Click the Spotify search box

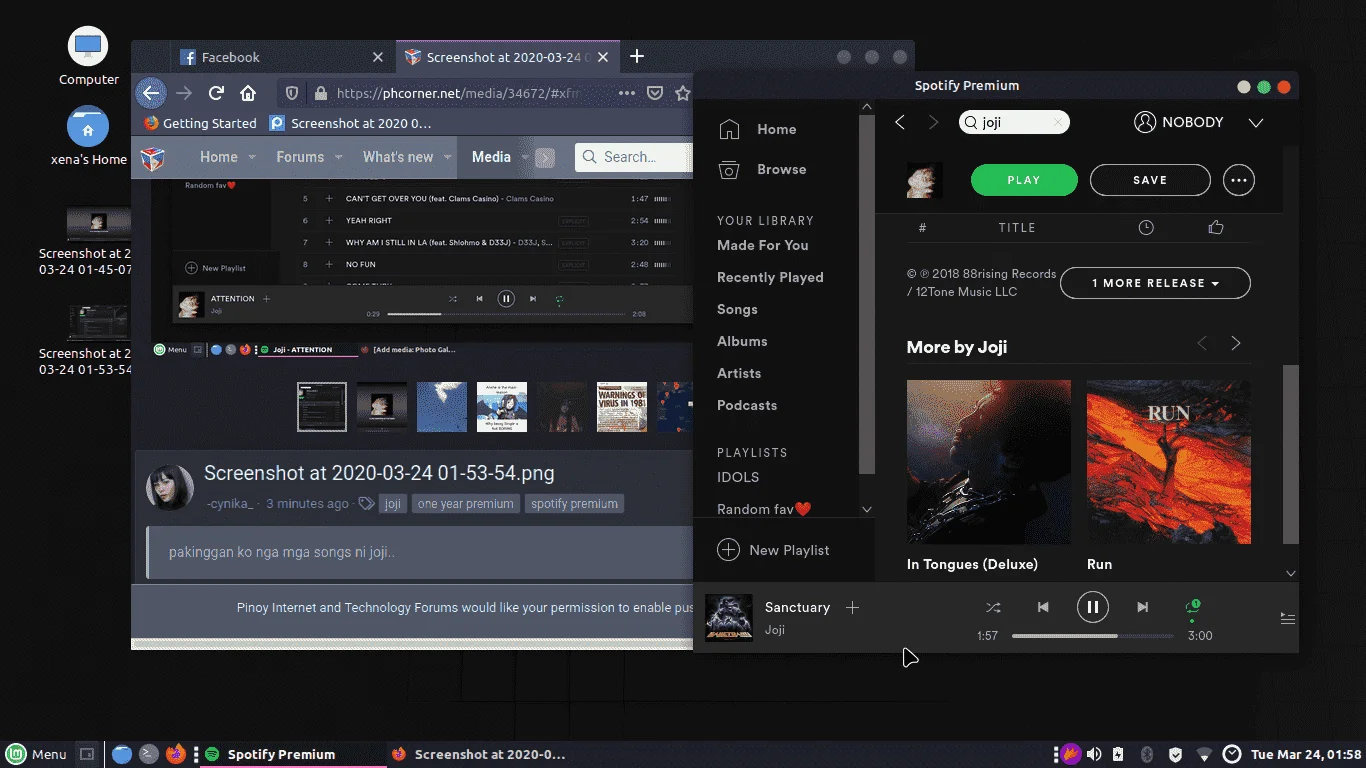pos(1014,122)
